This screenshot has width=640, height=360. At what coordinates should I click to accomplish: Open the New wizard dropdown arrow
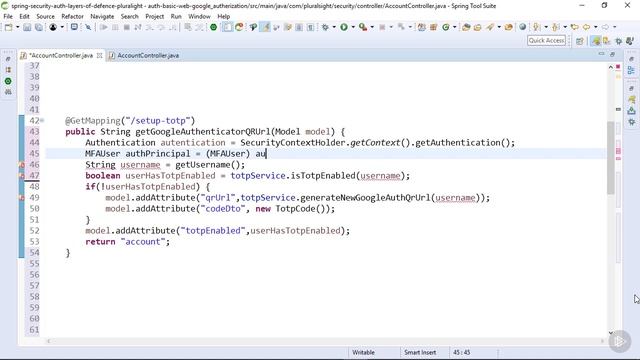pyautogui.click(x=17, y=27)
